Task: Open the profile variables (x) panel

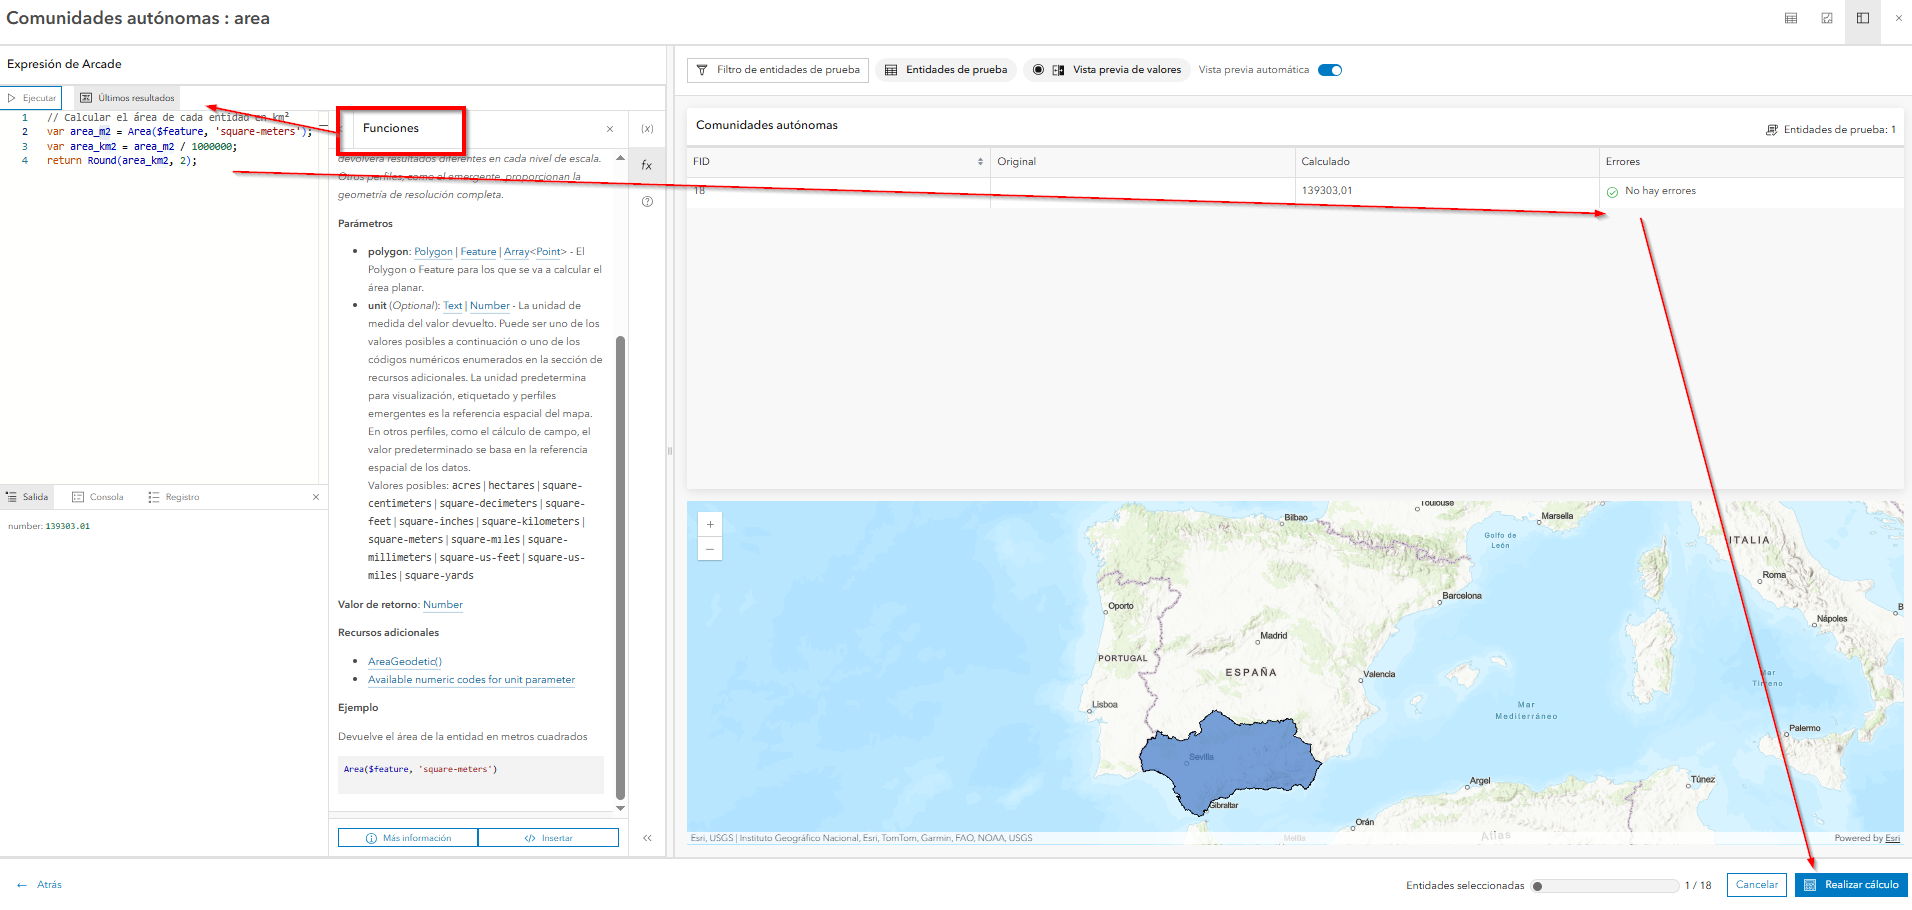Action: coord(647,129)
